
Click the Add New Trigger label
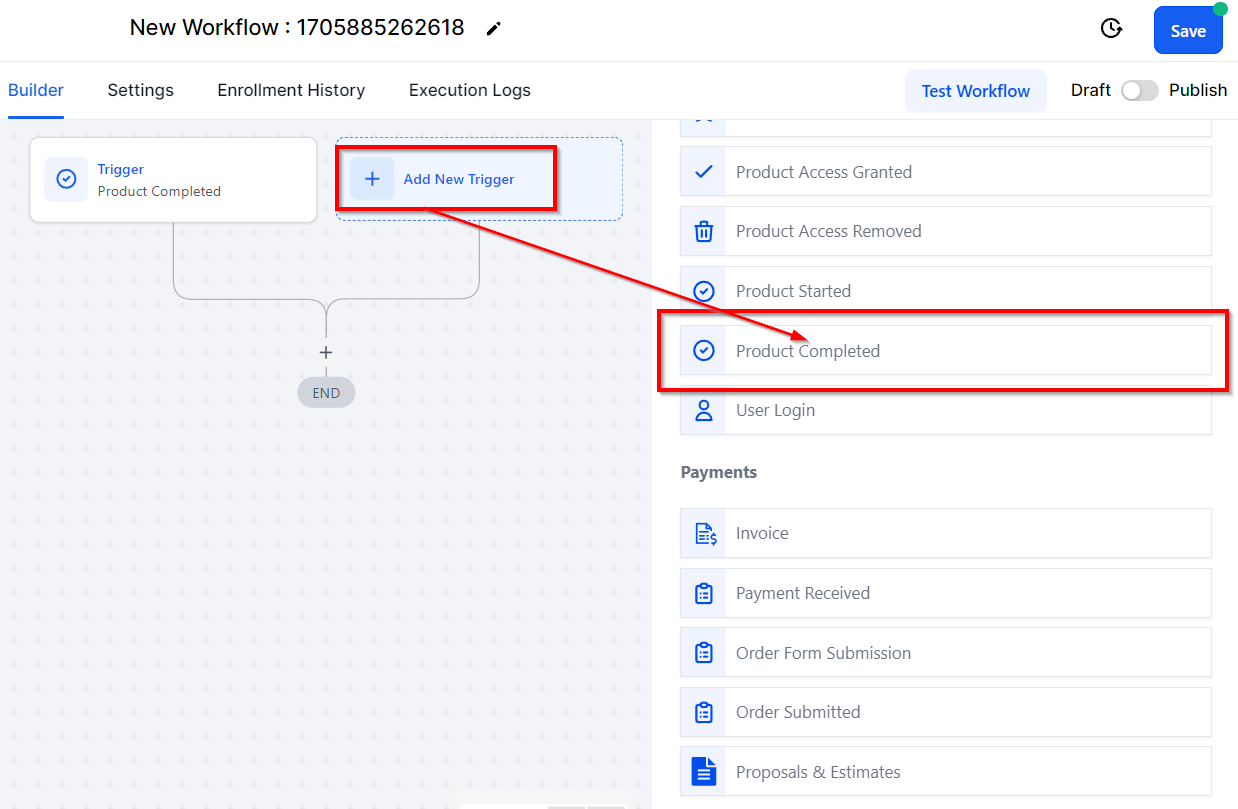pyautogui.click(x=459, y=179)
